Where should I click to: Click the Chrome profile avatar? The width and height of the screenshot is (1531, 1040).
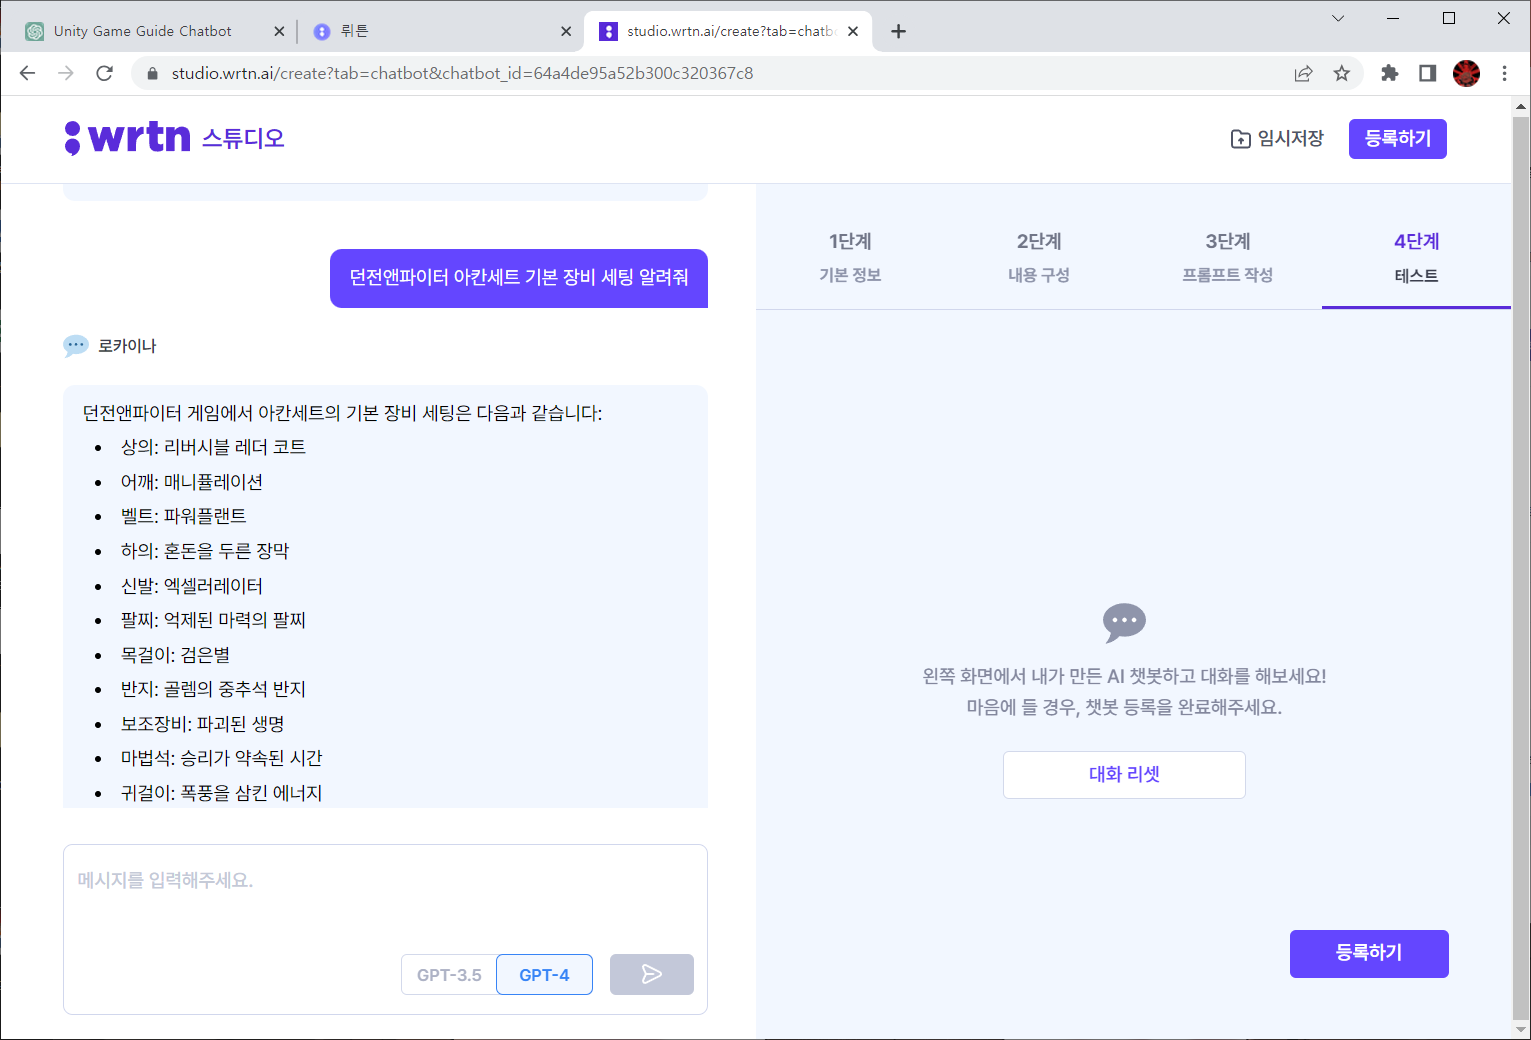[1466, 73]
